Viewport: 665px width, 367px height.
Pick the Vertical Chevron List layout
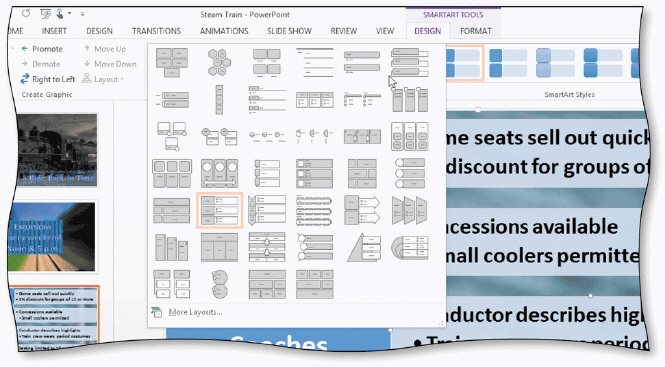click(267, 210)
